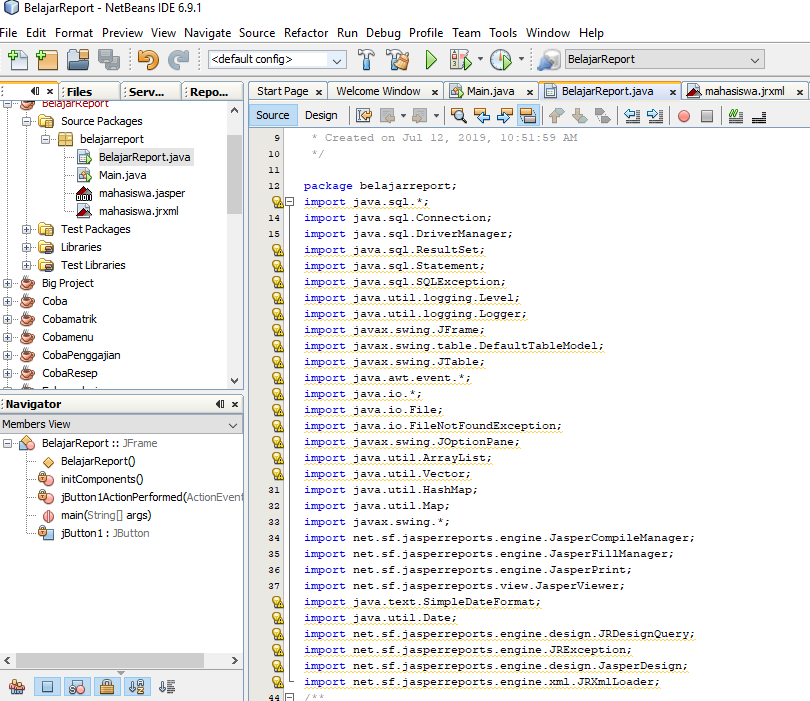Screen dimensions: 810x701
Task: Select initComponents() in Navigator
Action: click(102, 479)
